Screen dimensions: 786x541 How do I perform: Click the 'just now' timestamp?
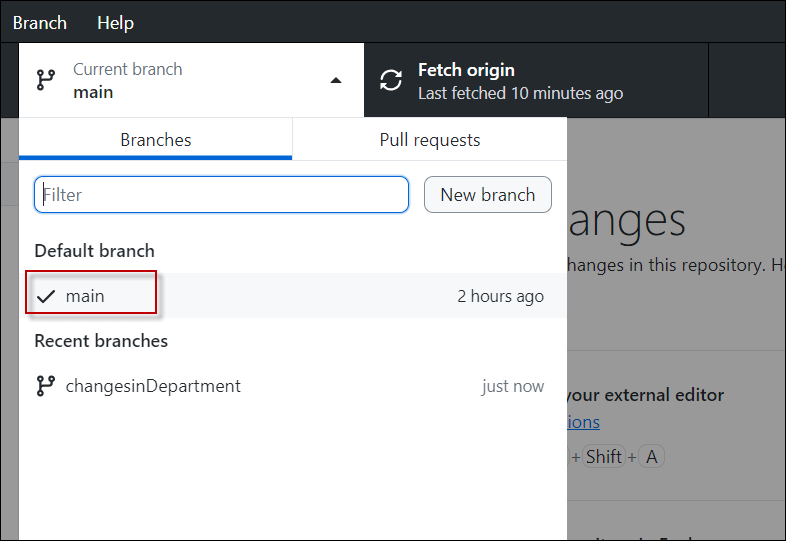(x=513, y=386)
